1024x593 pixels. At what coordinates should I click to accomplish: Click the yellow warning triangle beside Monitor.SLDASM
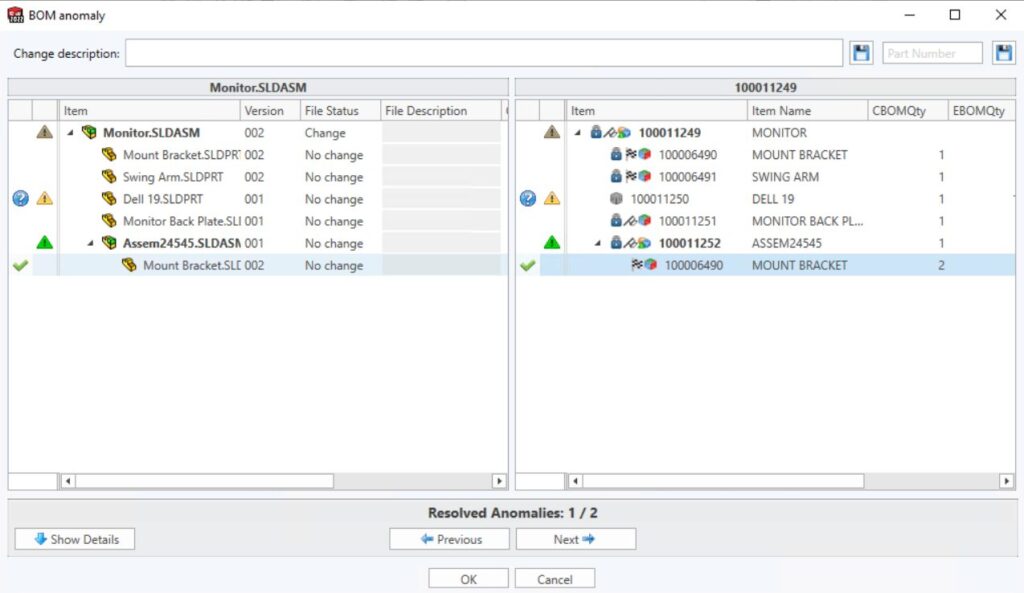(x=45, y=131)
